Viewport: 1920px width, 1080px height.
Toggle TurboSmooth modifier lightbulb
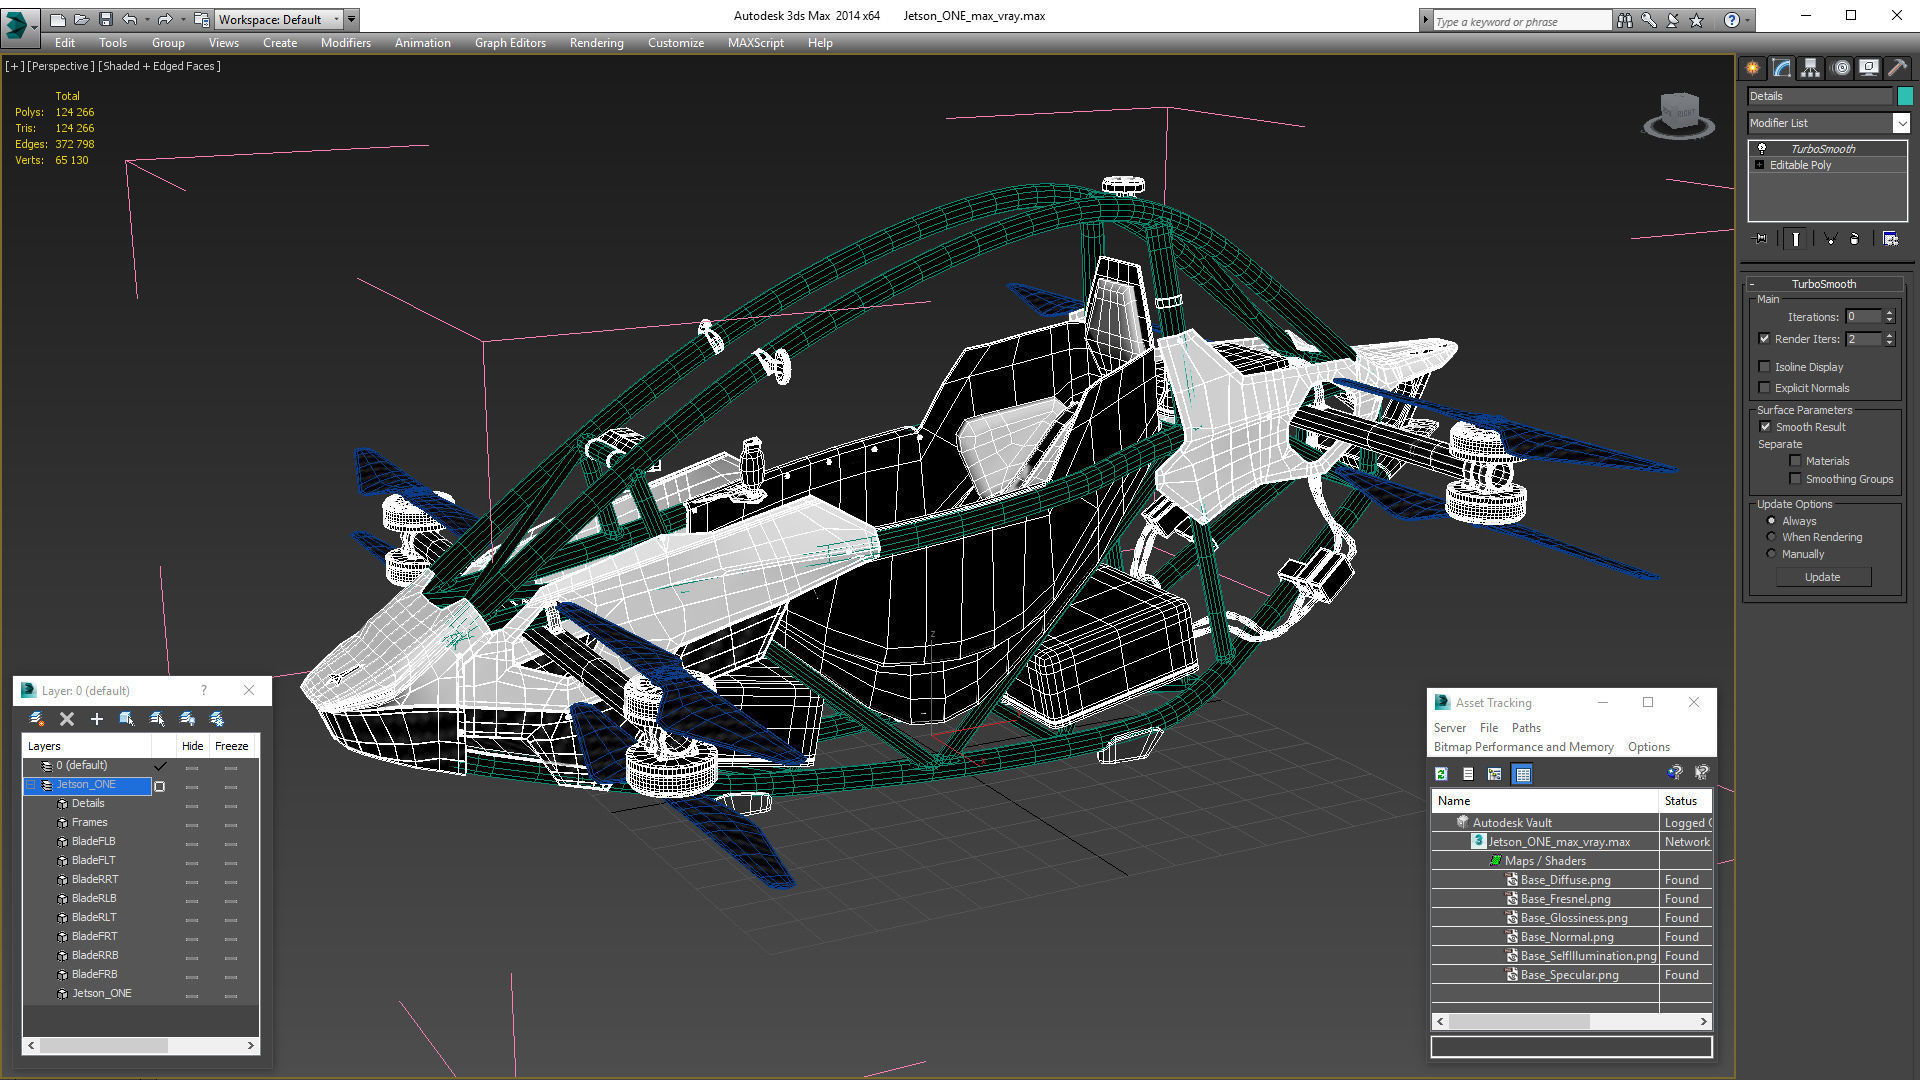click(x=1762, y=148)
